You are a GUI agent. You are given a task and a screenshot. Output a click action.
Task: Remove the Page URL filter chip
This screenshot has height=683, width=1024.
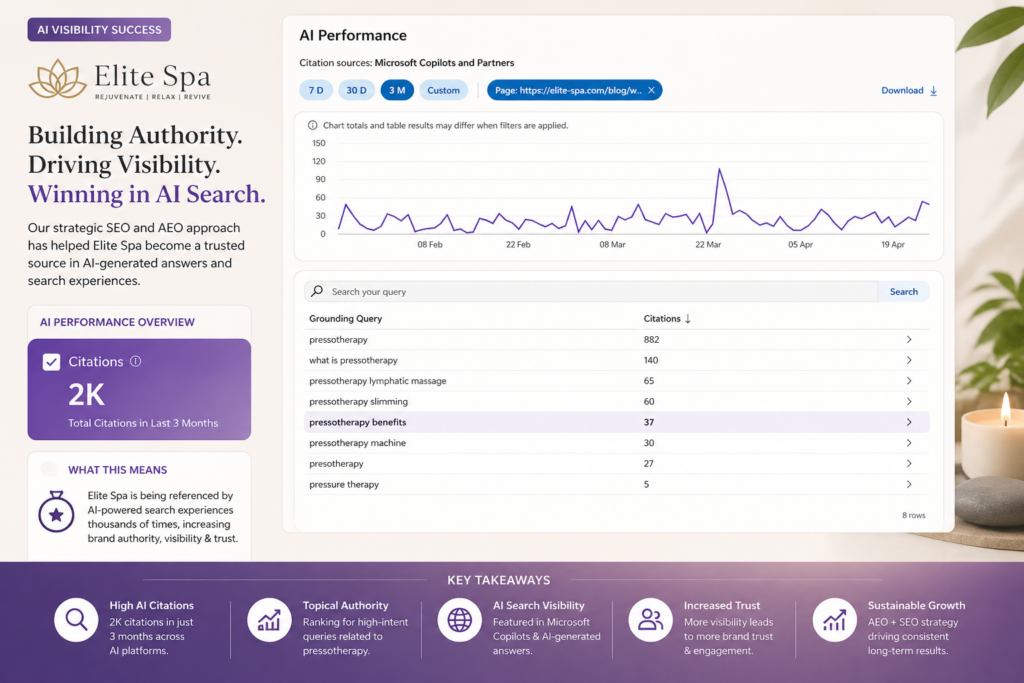[x=651, y=91]
